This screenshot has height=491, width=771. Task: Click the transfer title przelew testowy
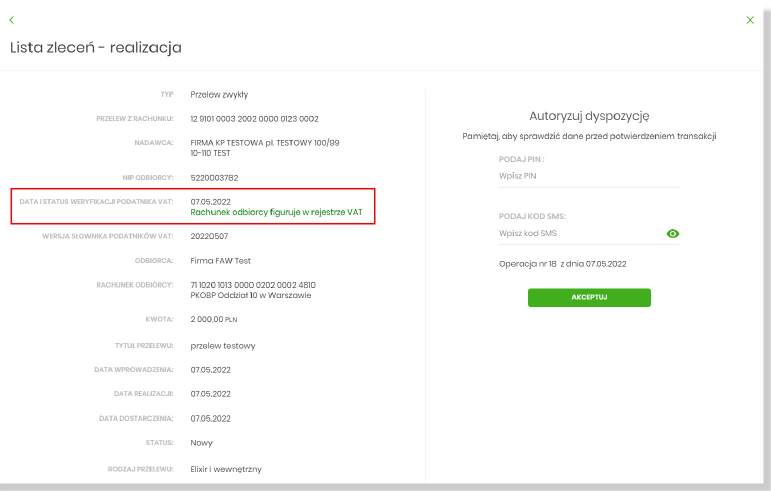tap(223, 346)
